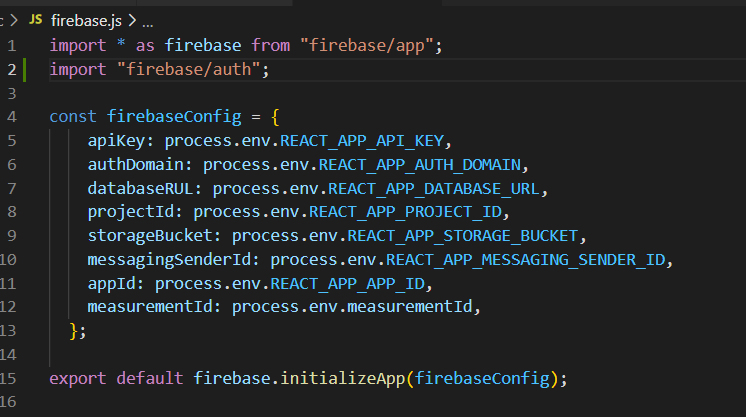Click the storageBucket property name
This screenshot has height=417, width=746.
(x=150, y=236)
